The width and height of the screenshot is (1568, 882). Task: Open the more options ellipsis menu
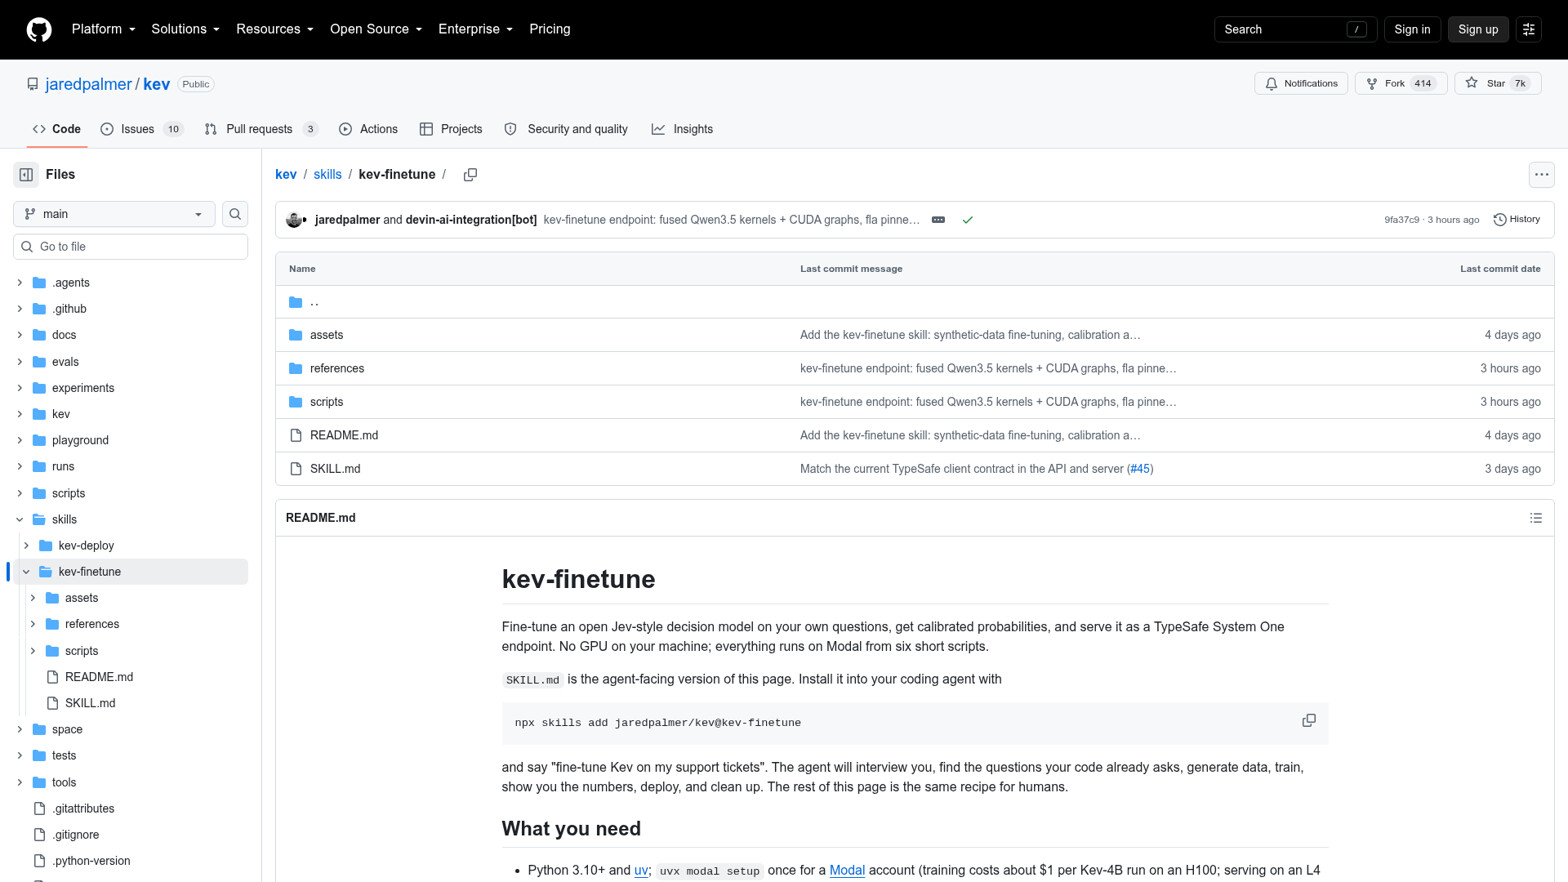click(1541, 175)
